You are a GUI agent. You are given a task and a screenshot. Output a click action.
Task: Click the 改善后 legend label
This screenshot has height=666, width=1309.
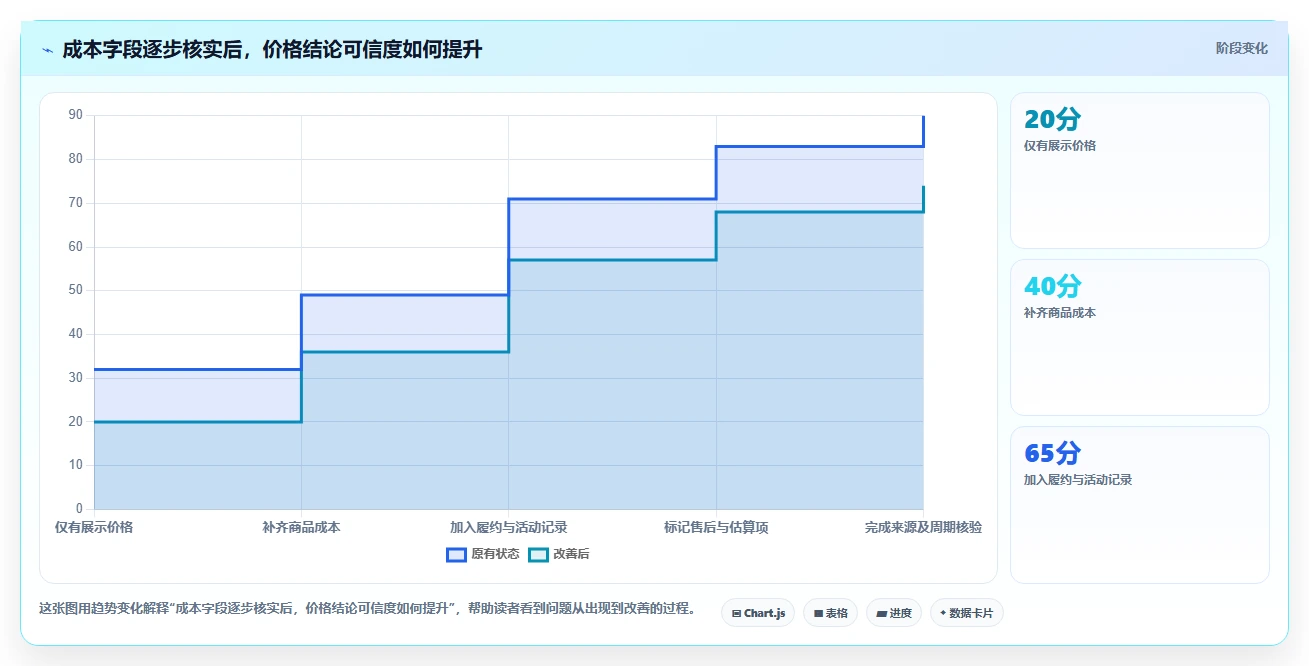(571, 554)
